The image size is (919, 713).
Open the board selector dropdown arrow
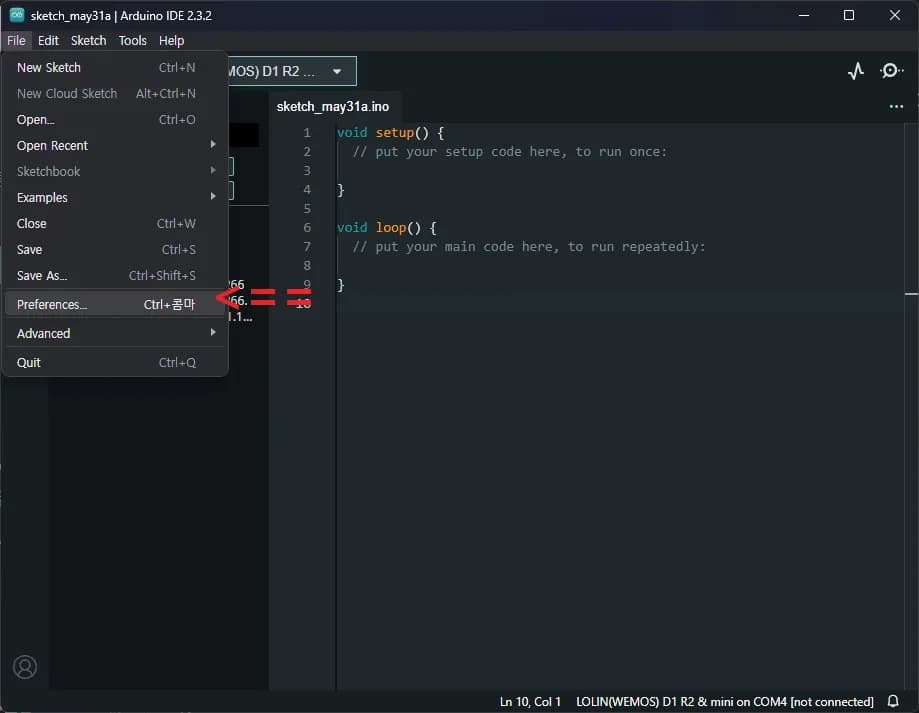pyautogui.click(x=335, y=70)
